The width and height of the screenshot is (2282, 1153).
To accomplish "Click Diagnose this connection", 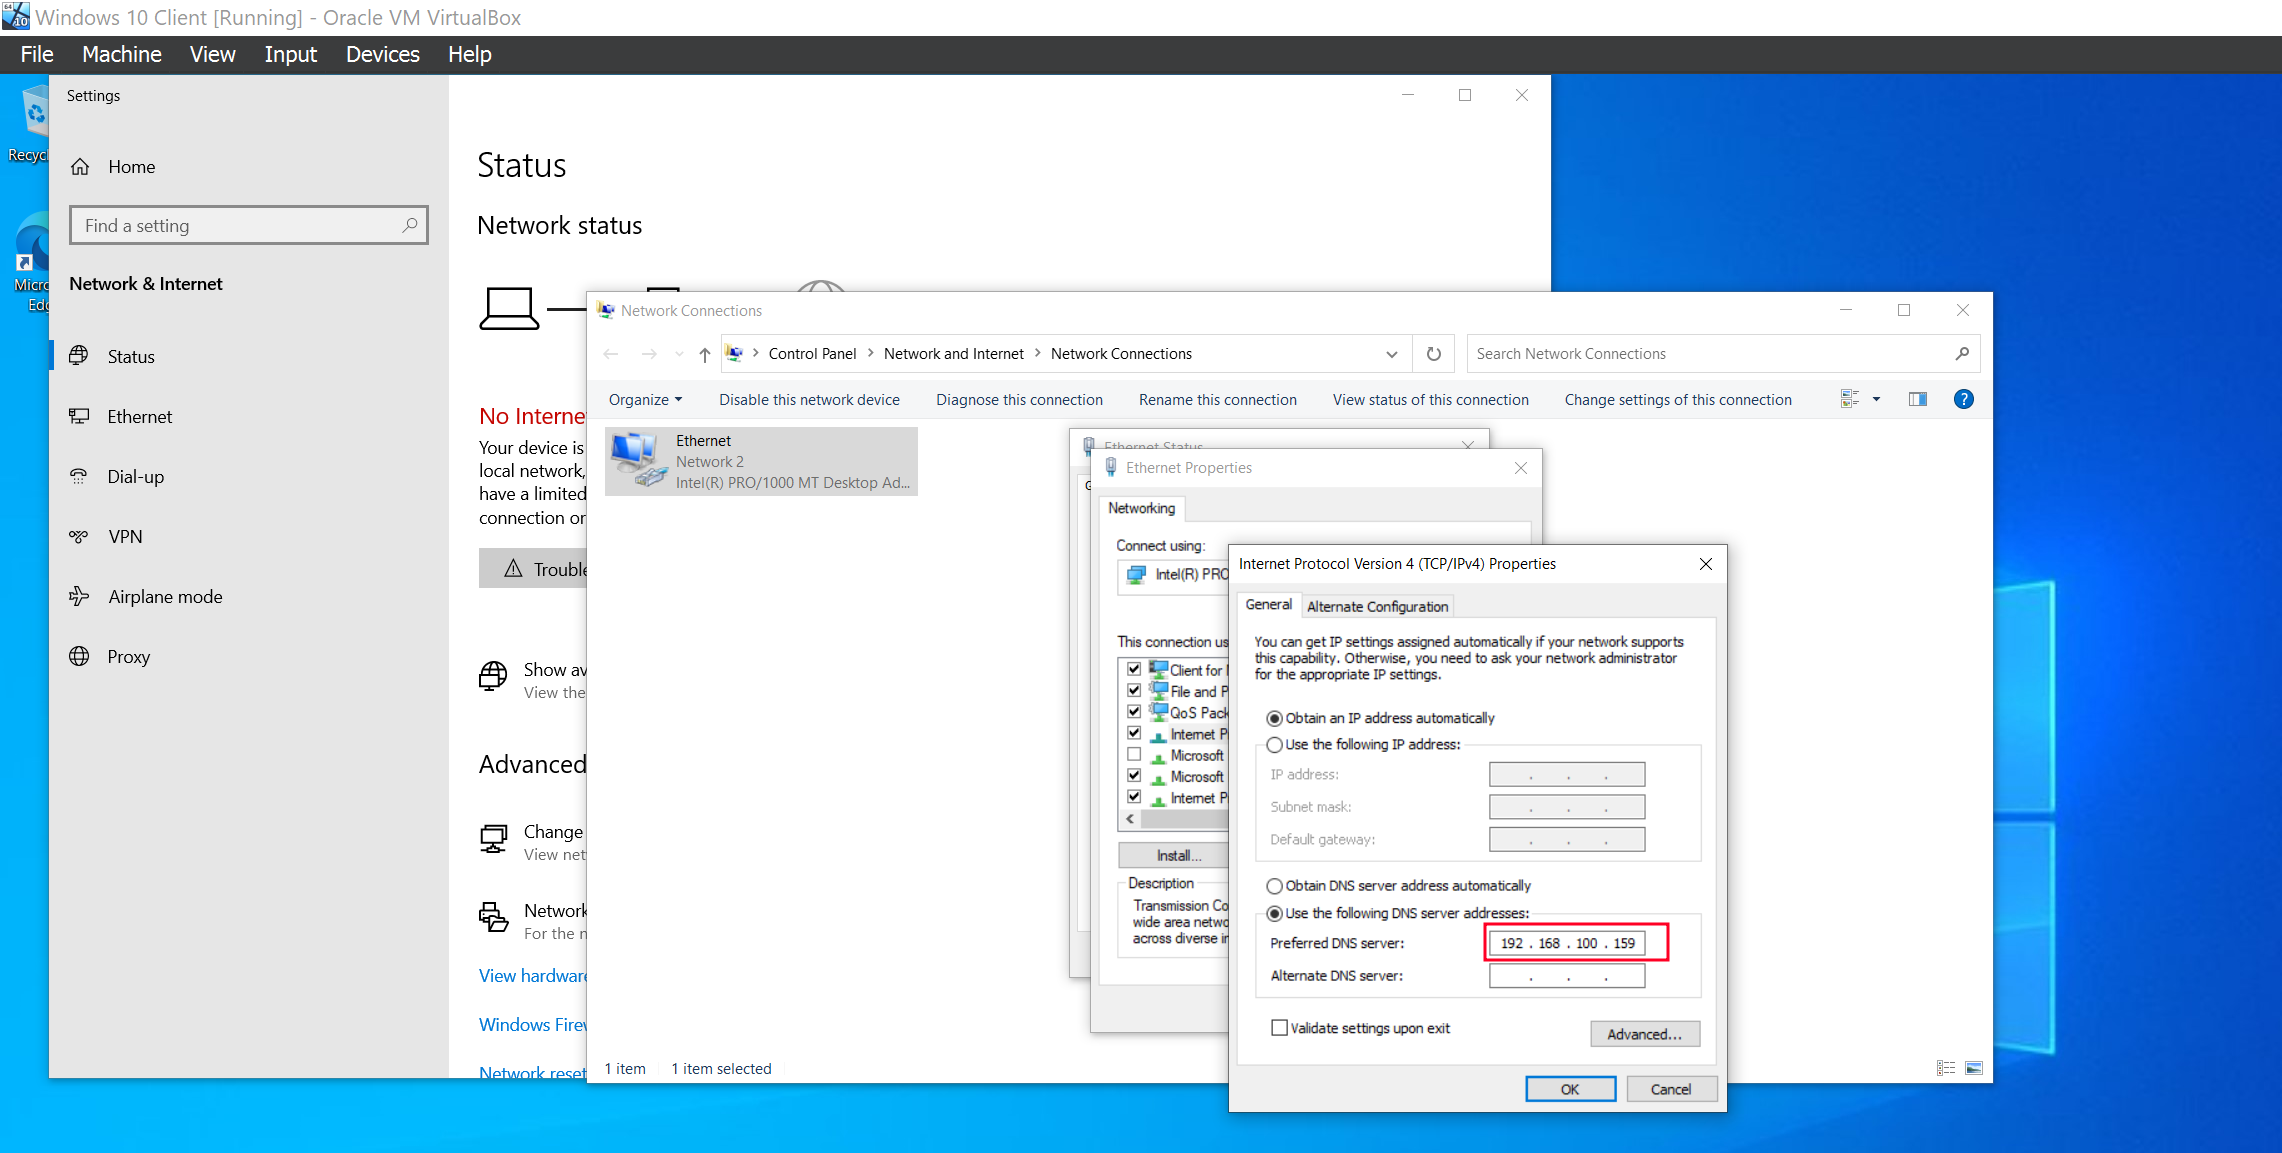I will coord(1019,400).
